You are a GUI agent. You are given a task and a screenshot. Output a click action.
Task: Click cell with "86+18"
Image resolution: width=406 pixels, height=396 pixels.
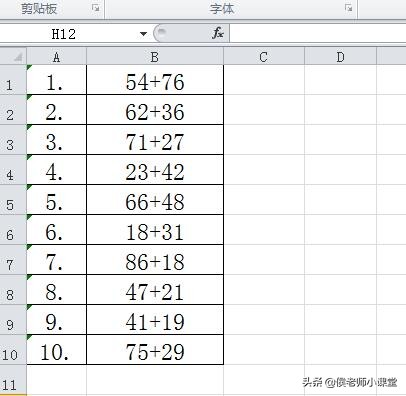point(155,260)
